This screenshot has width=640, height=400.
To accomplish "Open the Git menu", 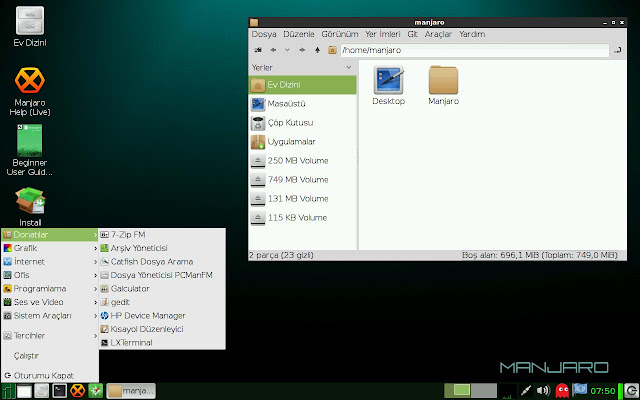I will (x=412, y=34).
